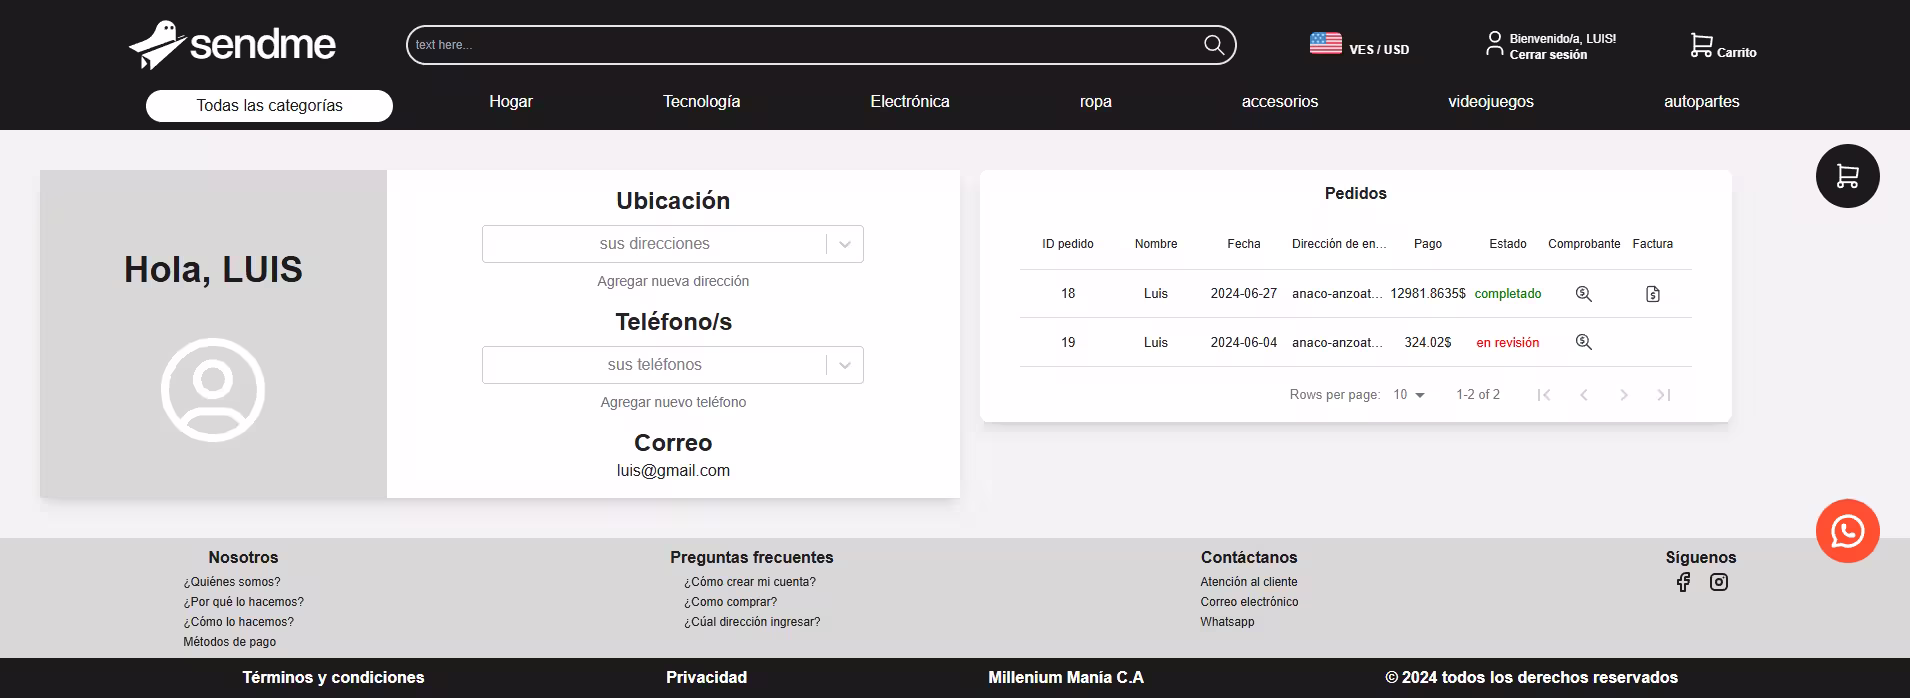Open the floating WhatsApp chat button
This screenshot has width=1910, height=698.
1847,531
